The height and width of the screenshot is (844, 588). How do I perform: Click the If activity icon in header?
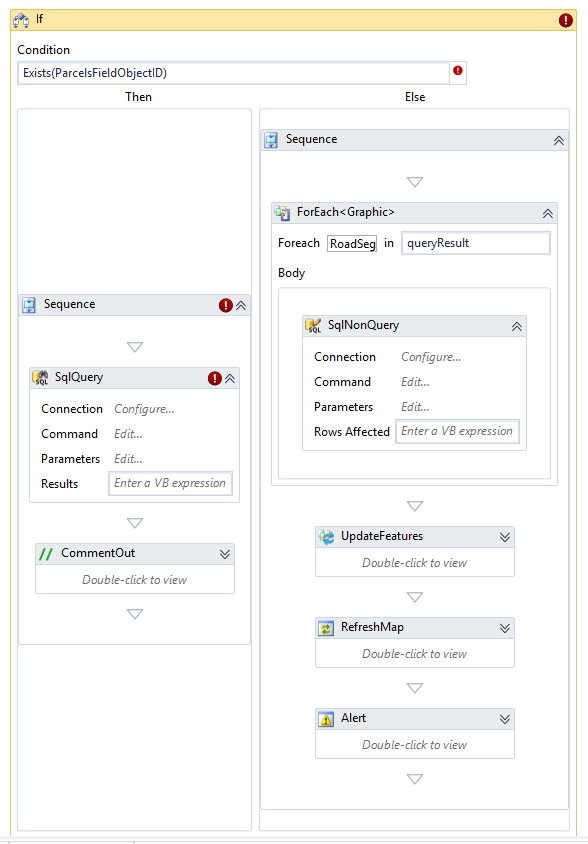21,20
